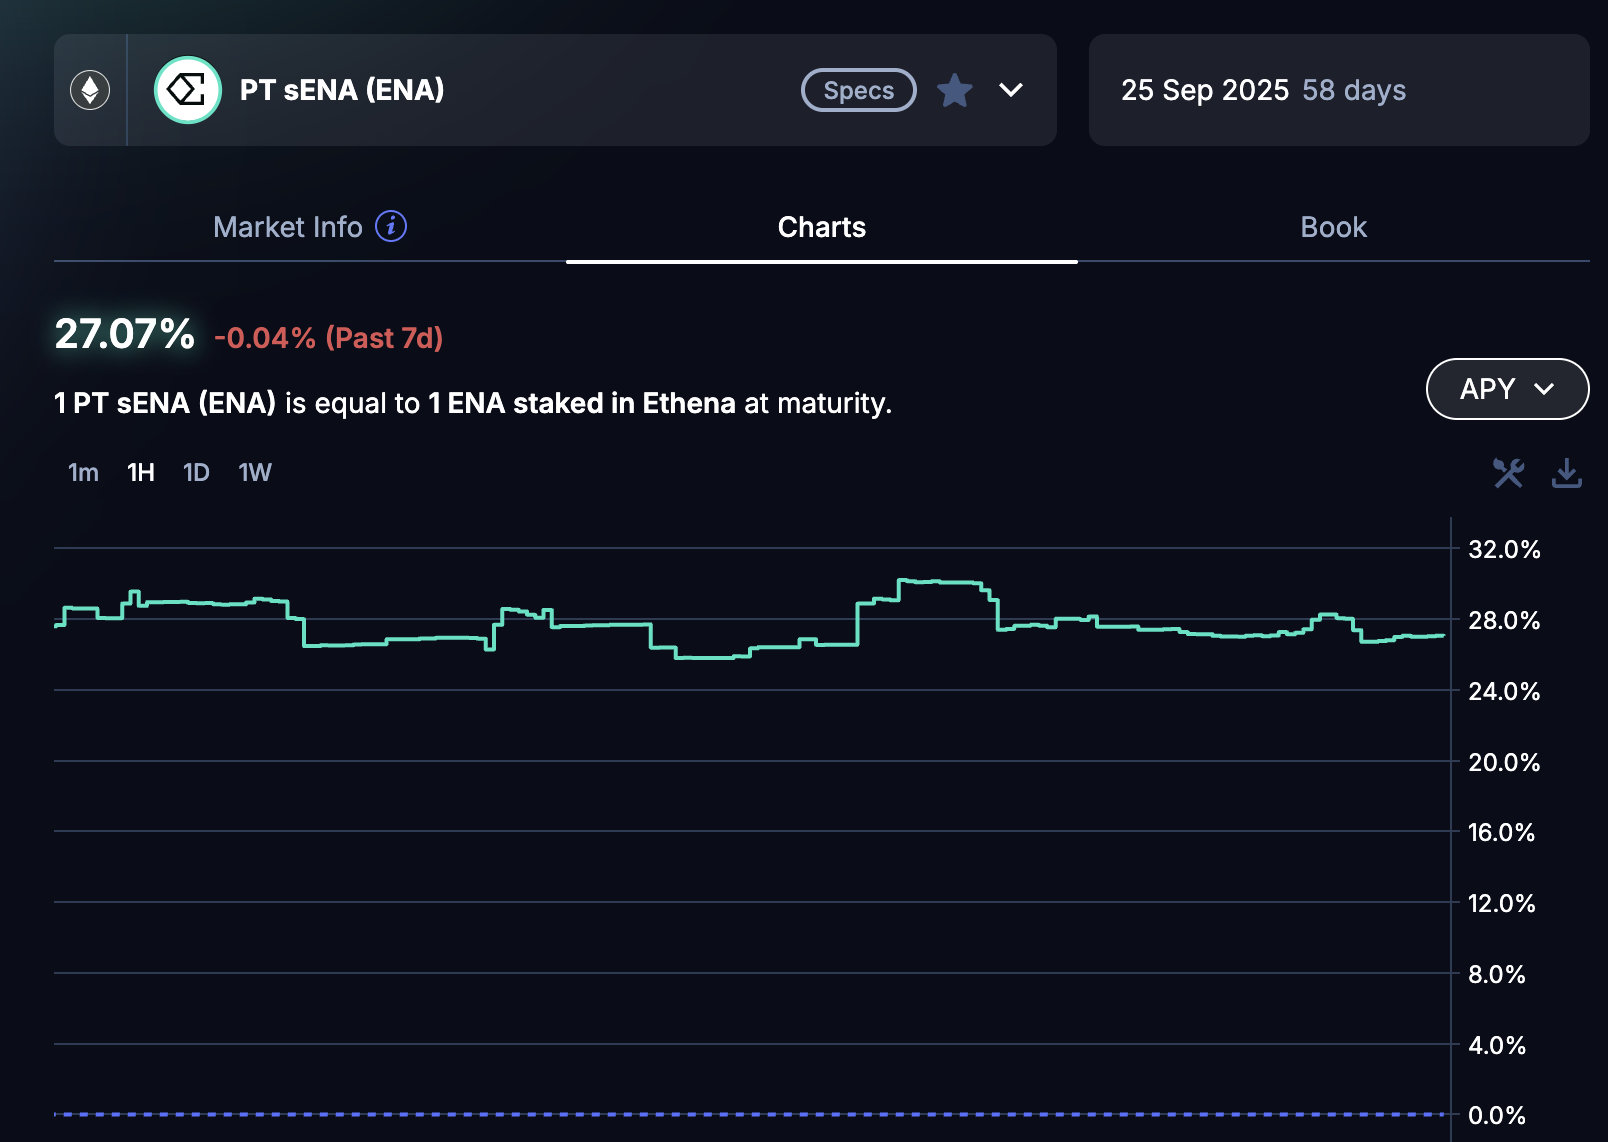The image size is (1608, 1142).
Task: Click the Specs button
Action: (858, 90)
